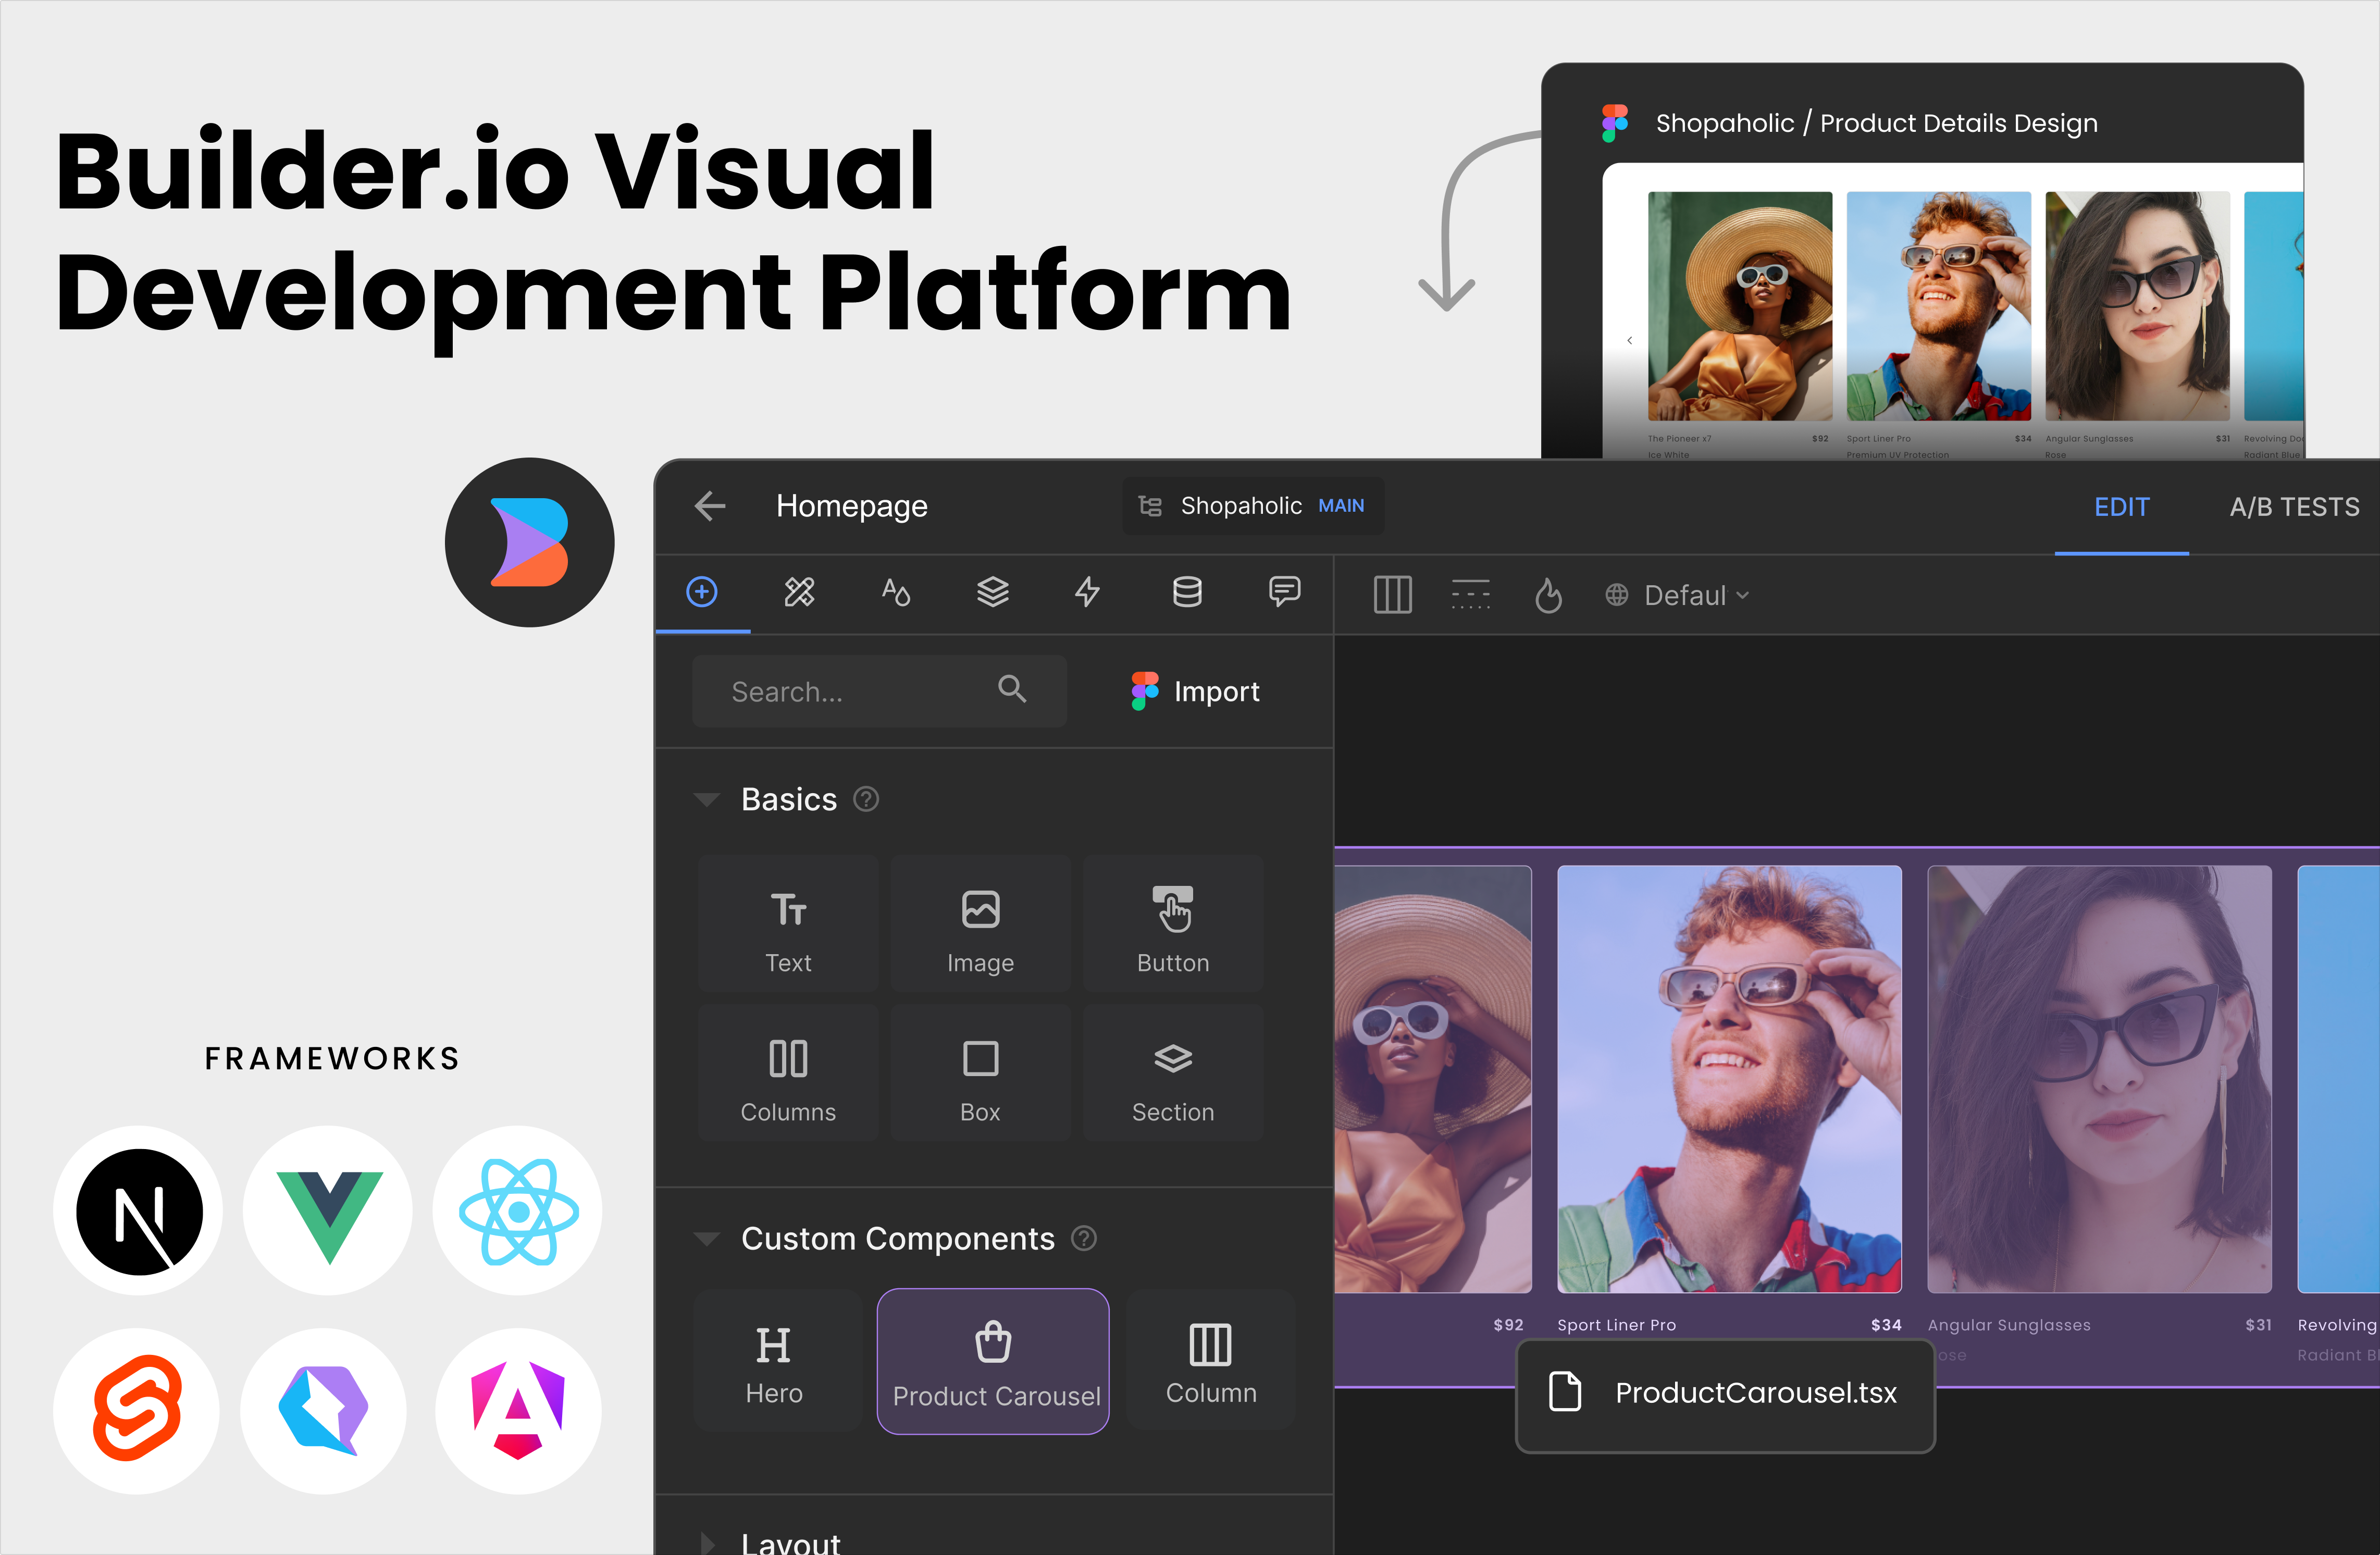Screen dimensions: 2380x1555
Task: Collapse the Basics section
Action: click(x=707, y=799)
